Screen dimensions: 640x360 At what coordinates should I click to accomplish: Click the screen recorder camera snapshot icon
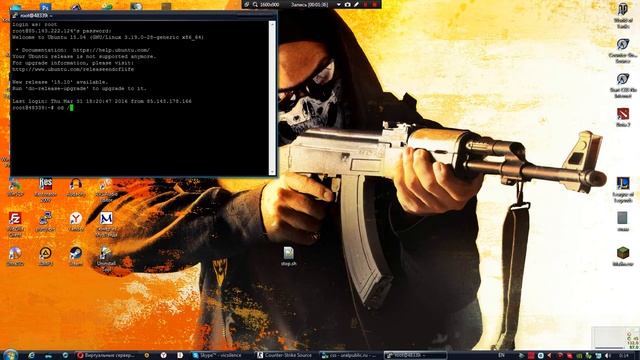coord(347,4)
